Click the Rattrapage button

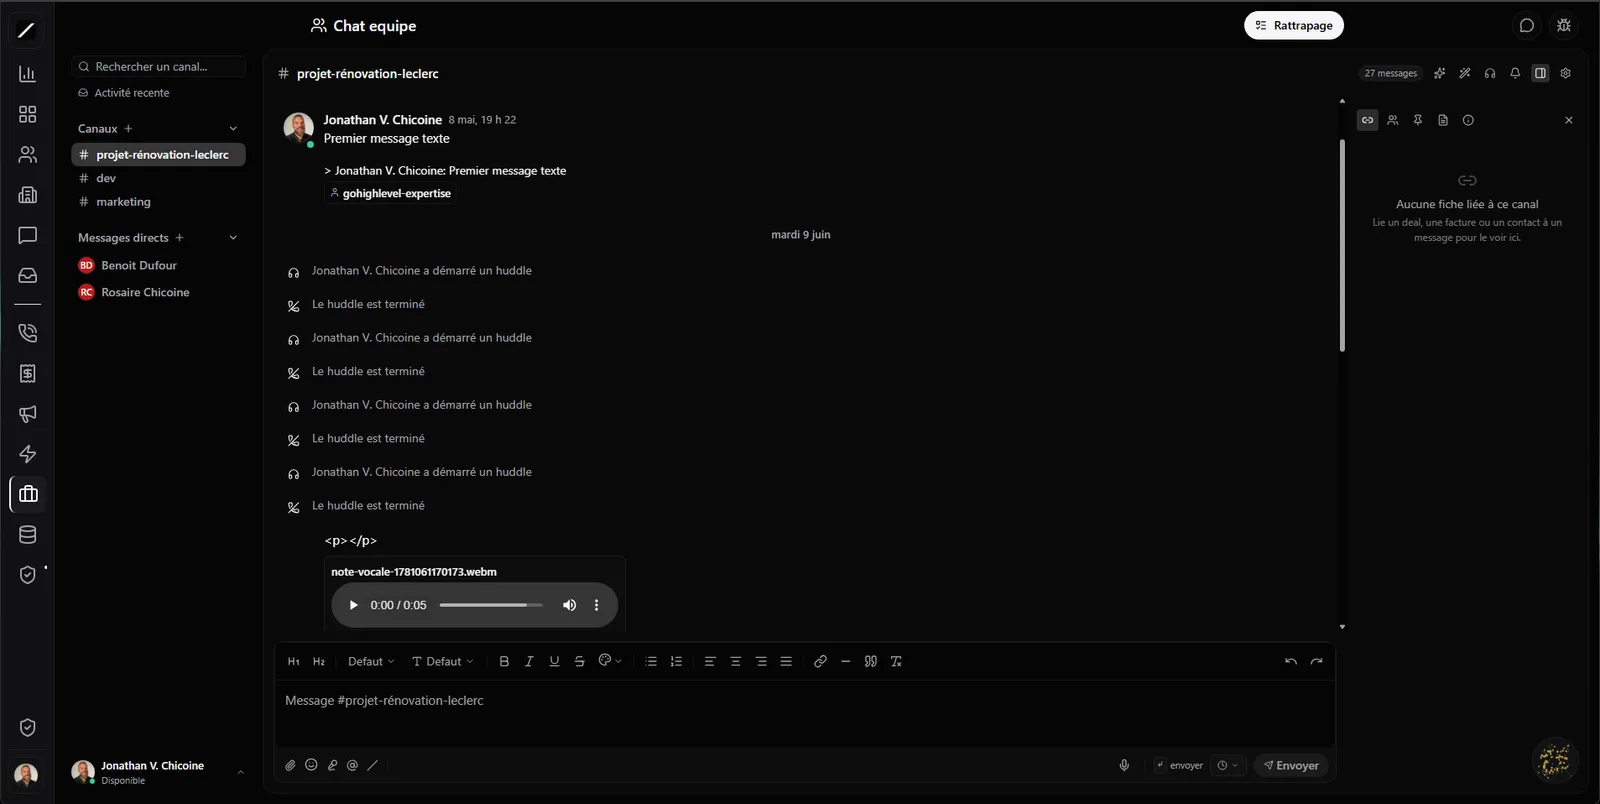tap(1294, 25)
